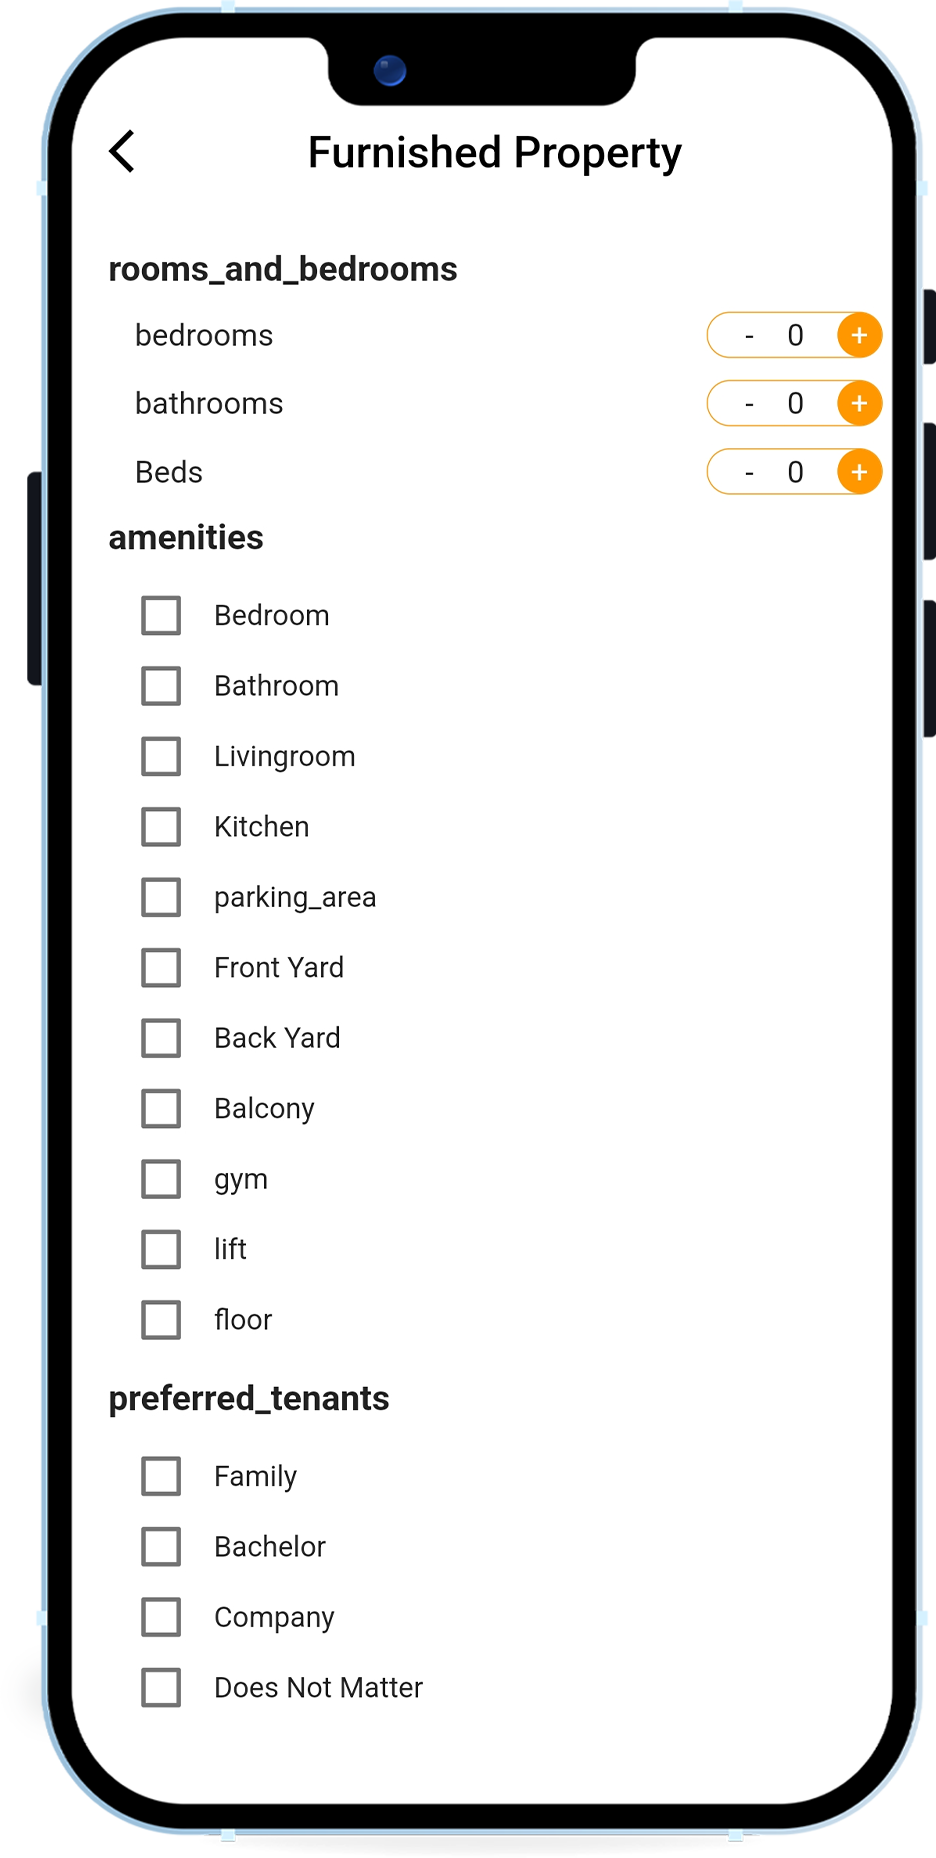Select the parking_area checkbox
936x1858 pixels.
coord(161,898)
